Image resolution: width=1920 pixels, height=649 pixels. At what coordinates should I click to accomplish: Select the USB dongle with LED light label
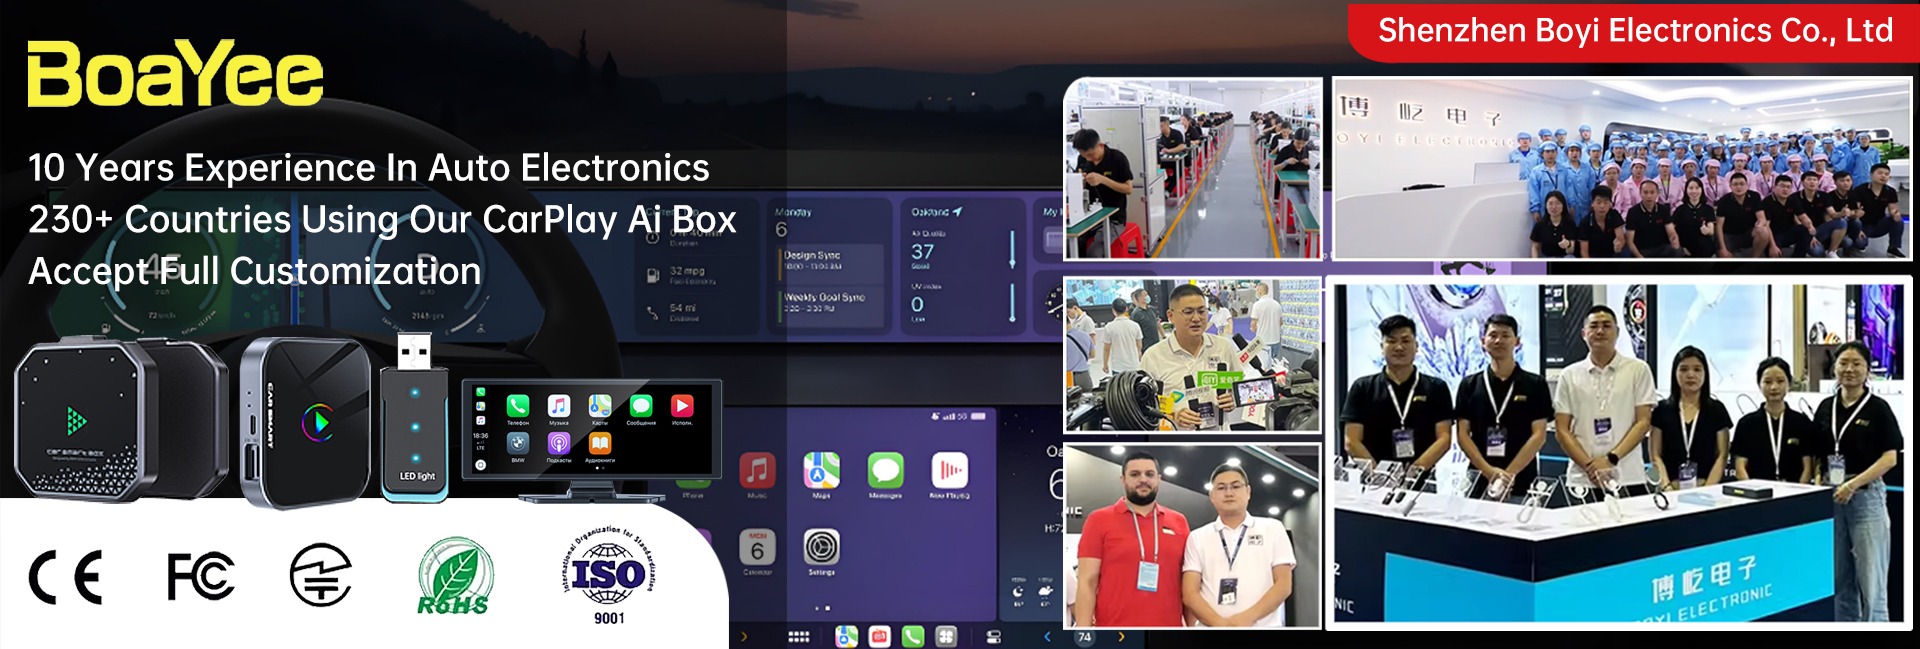click(x=415, y=417)
